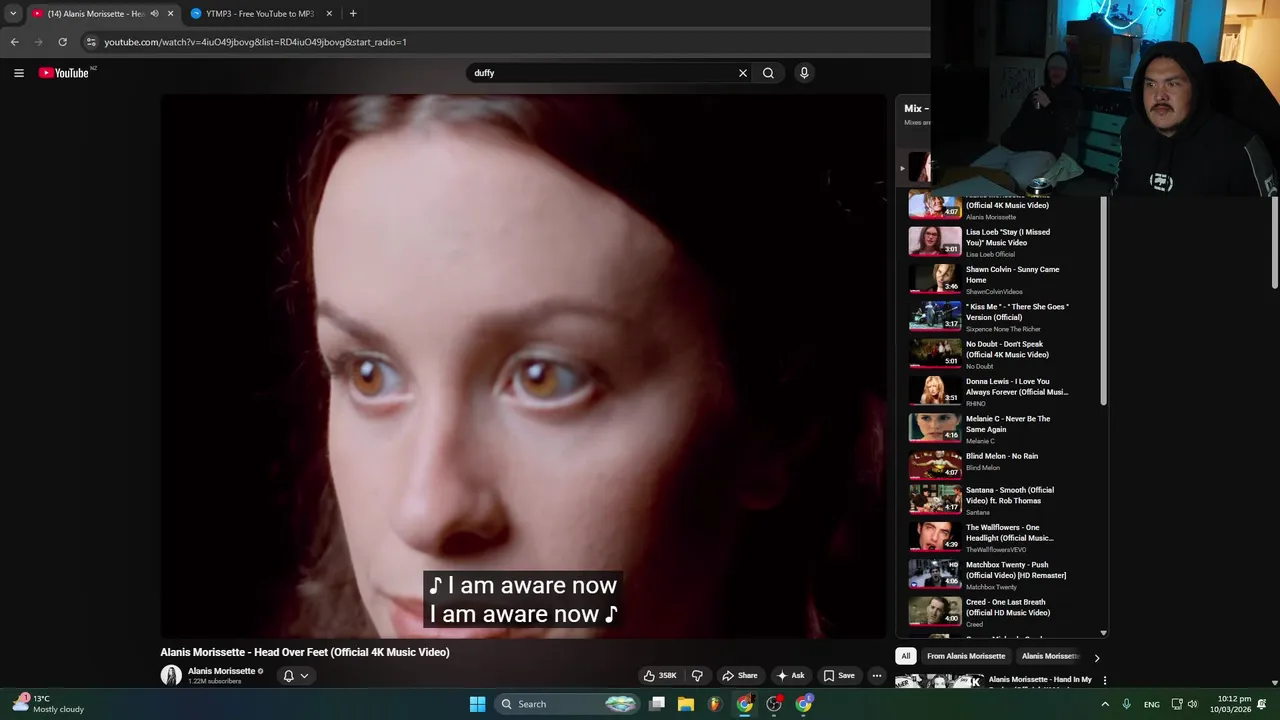Click the magnifier search button

coord(768,73)
